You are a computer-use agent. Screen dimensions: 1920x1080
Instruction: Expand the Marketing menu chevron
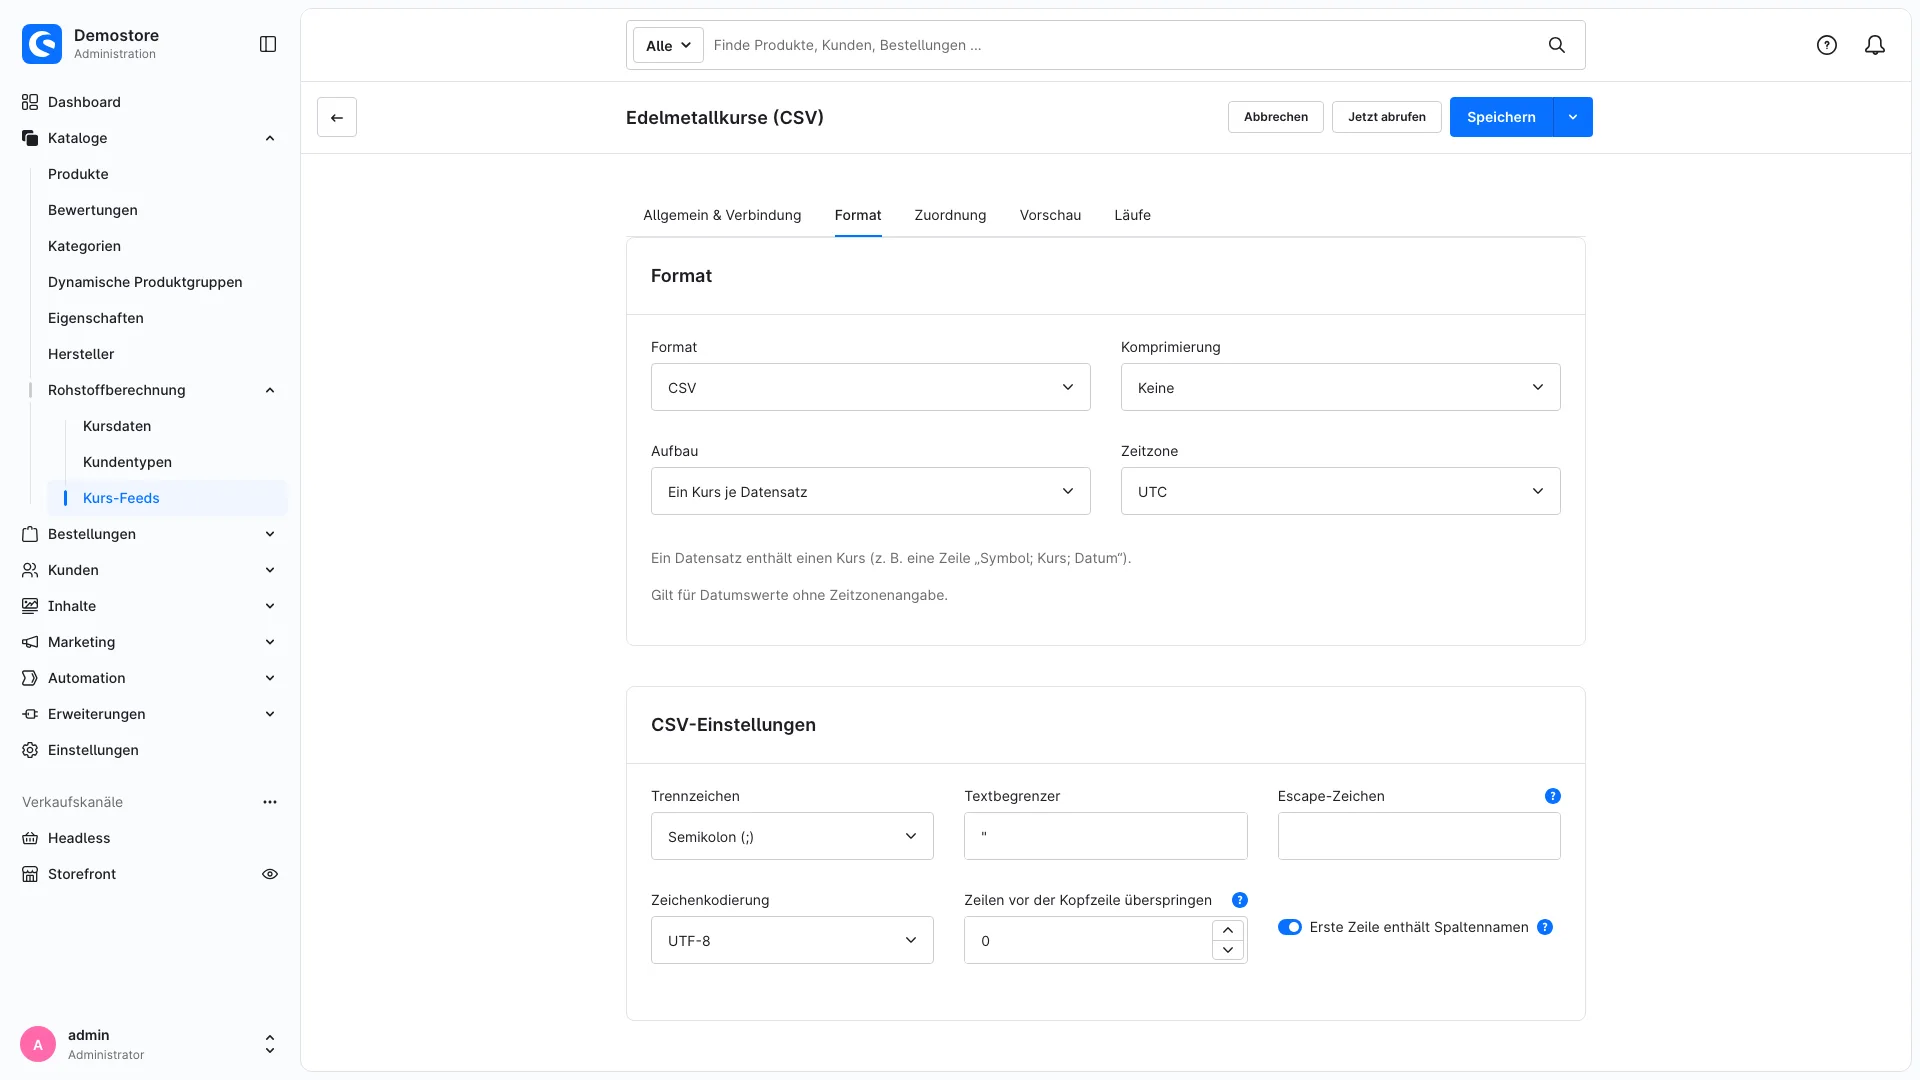[270, 642]
